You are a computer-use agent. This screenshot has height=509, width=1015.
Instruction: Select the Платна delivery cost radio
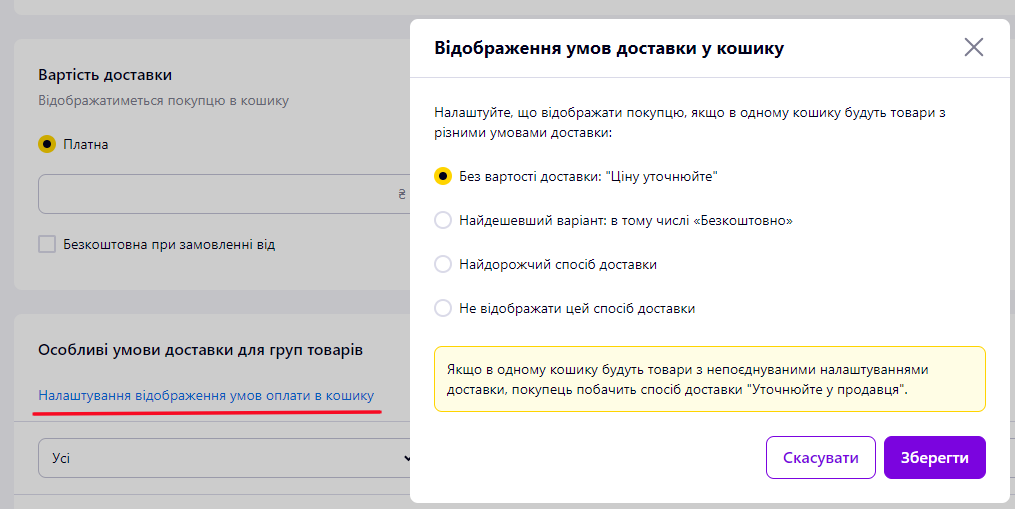[47, 144]
